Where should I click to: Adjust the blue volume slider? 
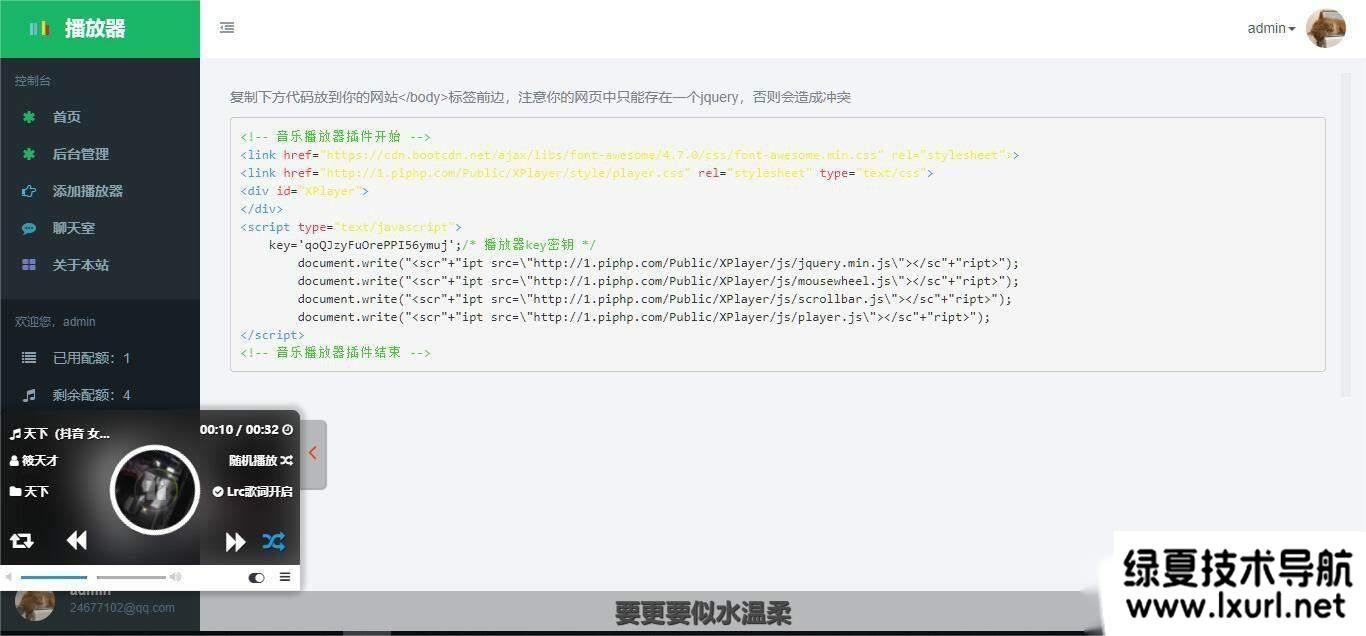54,577
